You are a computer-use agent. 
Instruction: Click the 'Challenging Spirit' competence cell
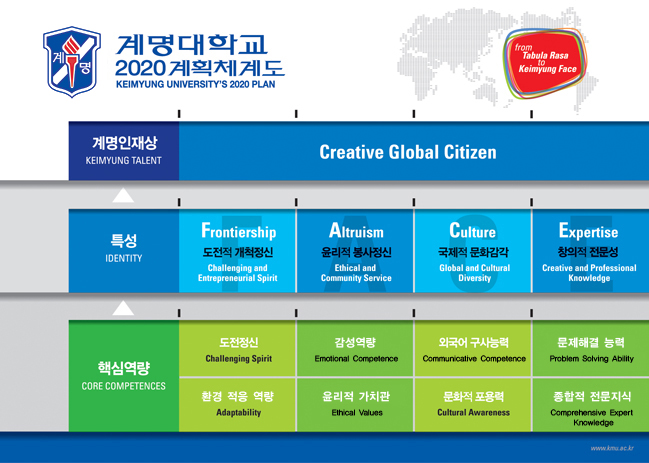238,348
